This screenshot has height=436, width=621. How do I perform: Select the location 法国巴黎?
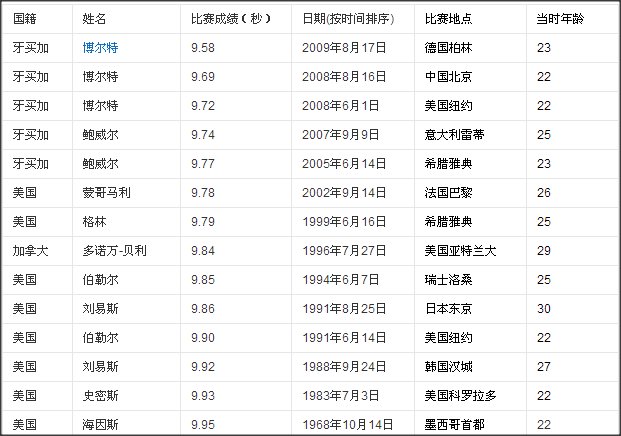pos(448,193)
